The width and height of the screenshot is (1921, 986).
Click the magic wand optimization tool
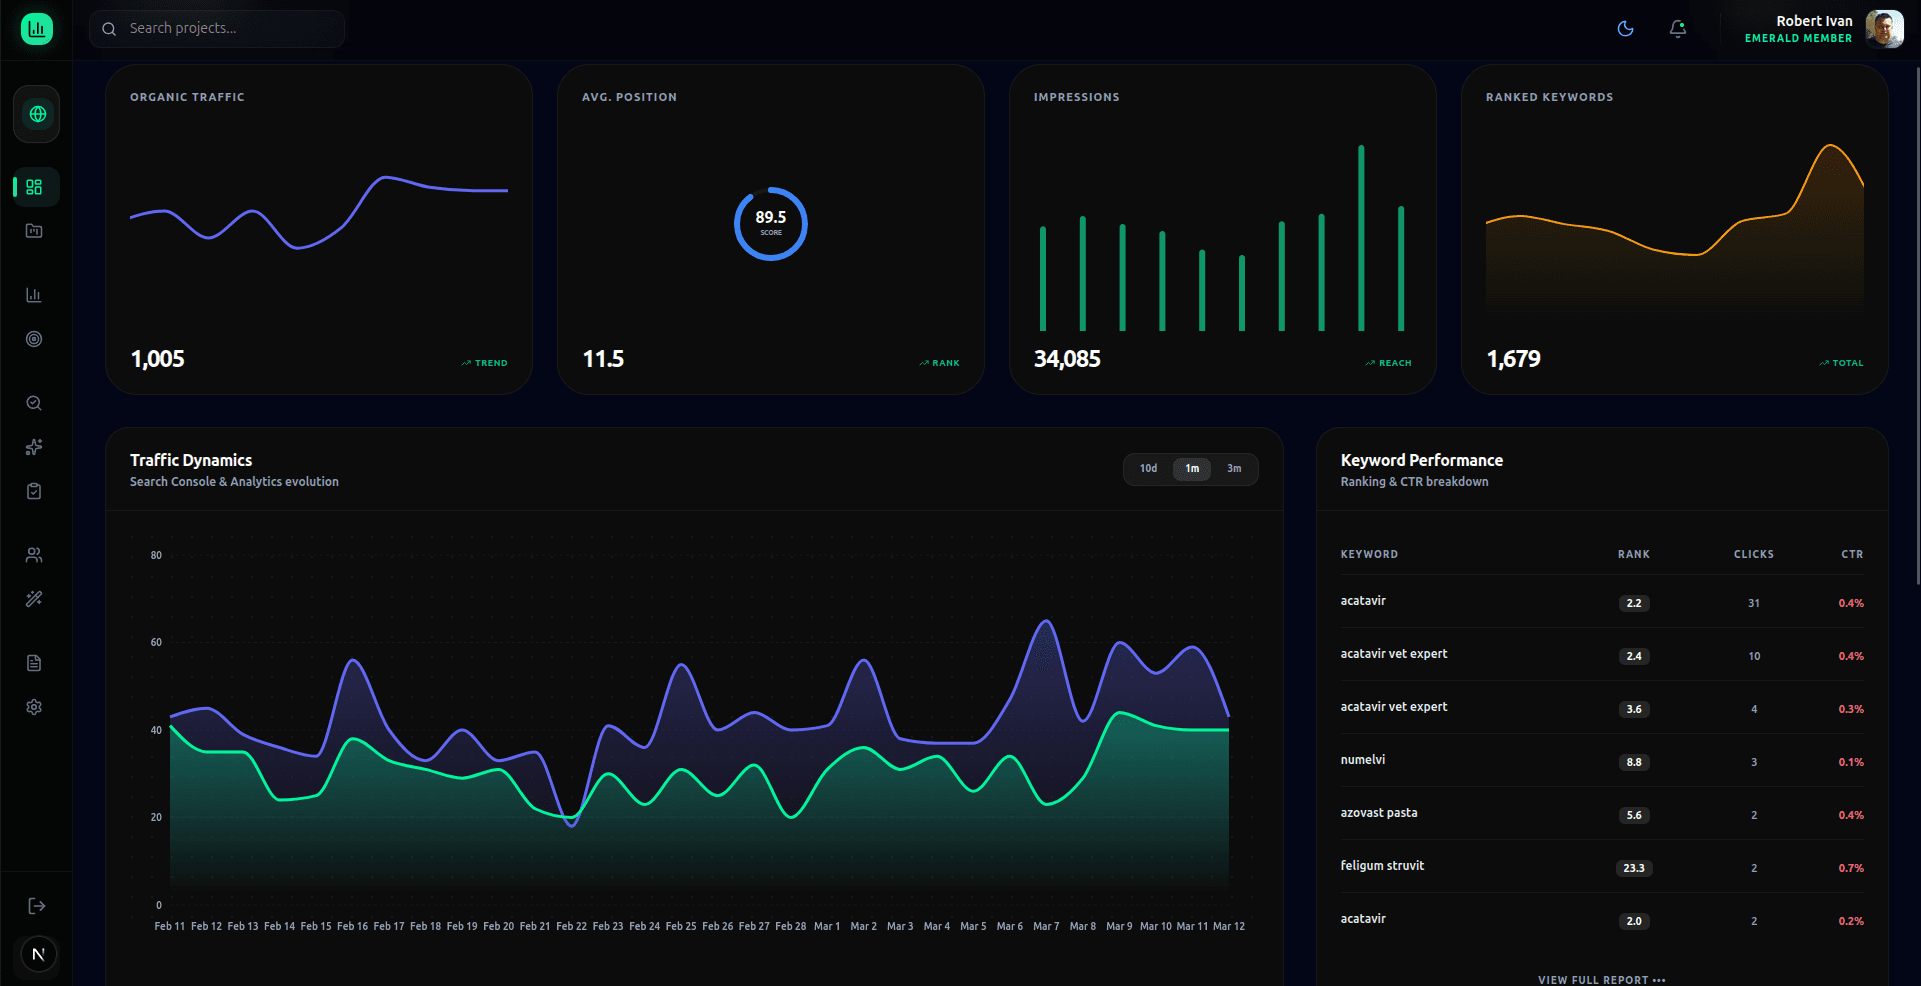point(34,599)
